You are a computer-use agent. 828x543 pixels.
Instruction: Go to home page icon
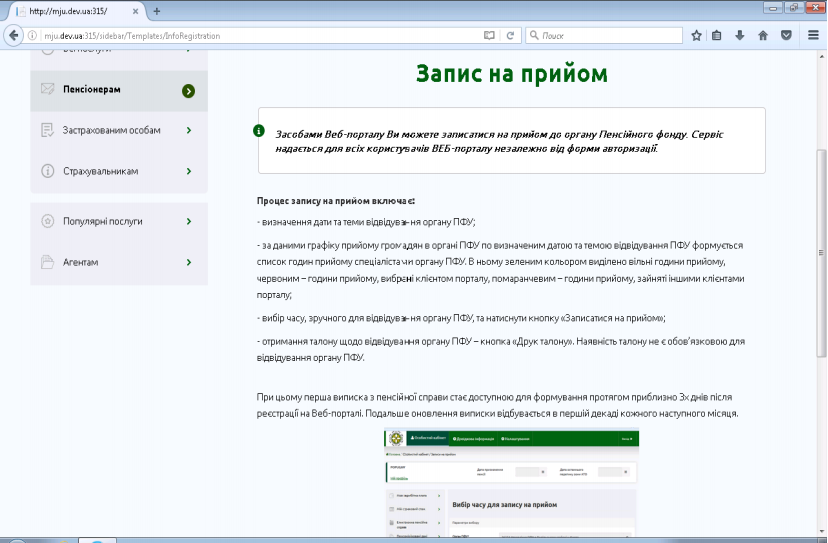(763, 35)
